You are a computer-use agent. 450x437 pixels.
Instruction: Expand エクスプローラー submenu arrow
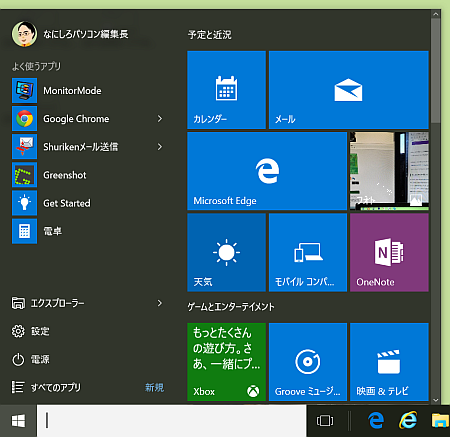click(160, 303)
